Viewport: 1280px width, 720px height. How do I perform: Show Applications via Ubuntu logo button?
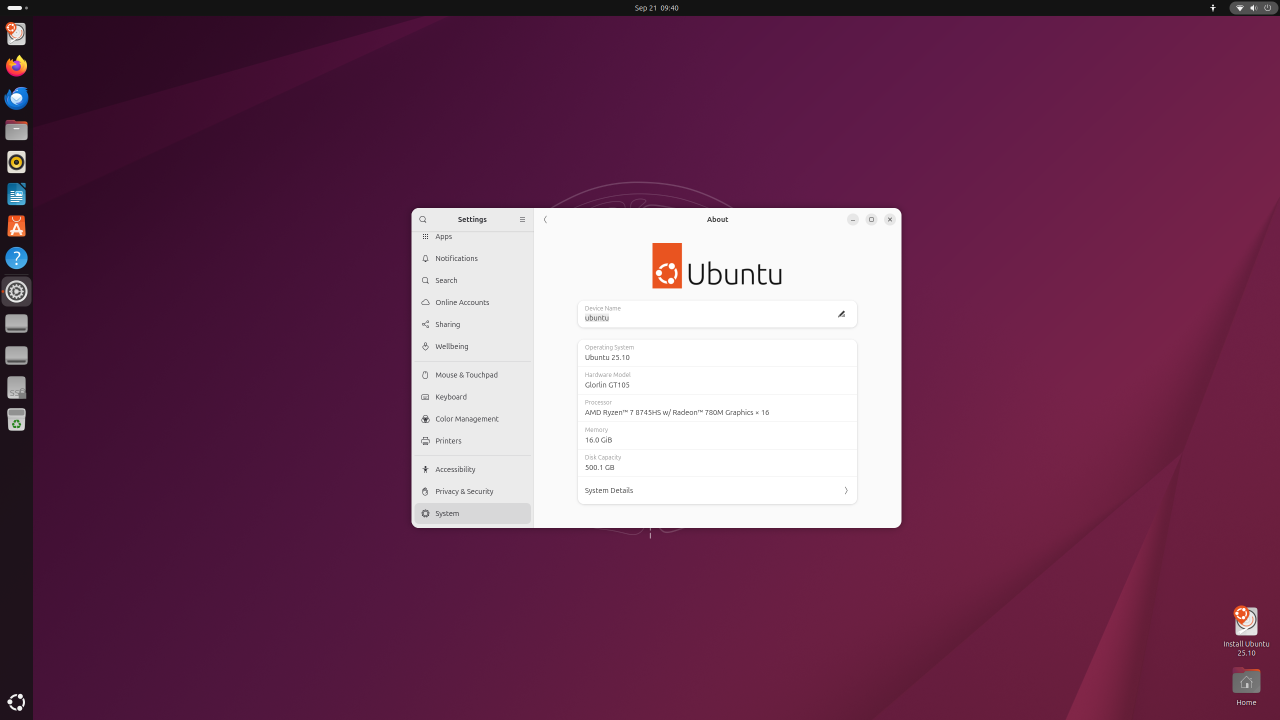point(16,702)
